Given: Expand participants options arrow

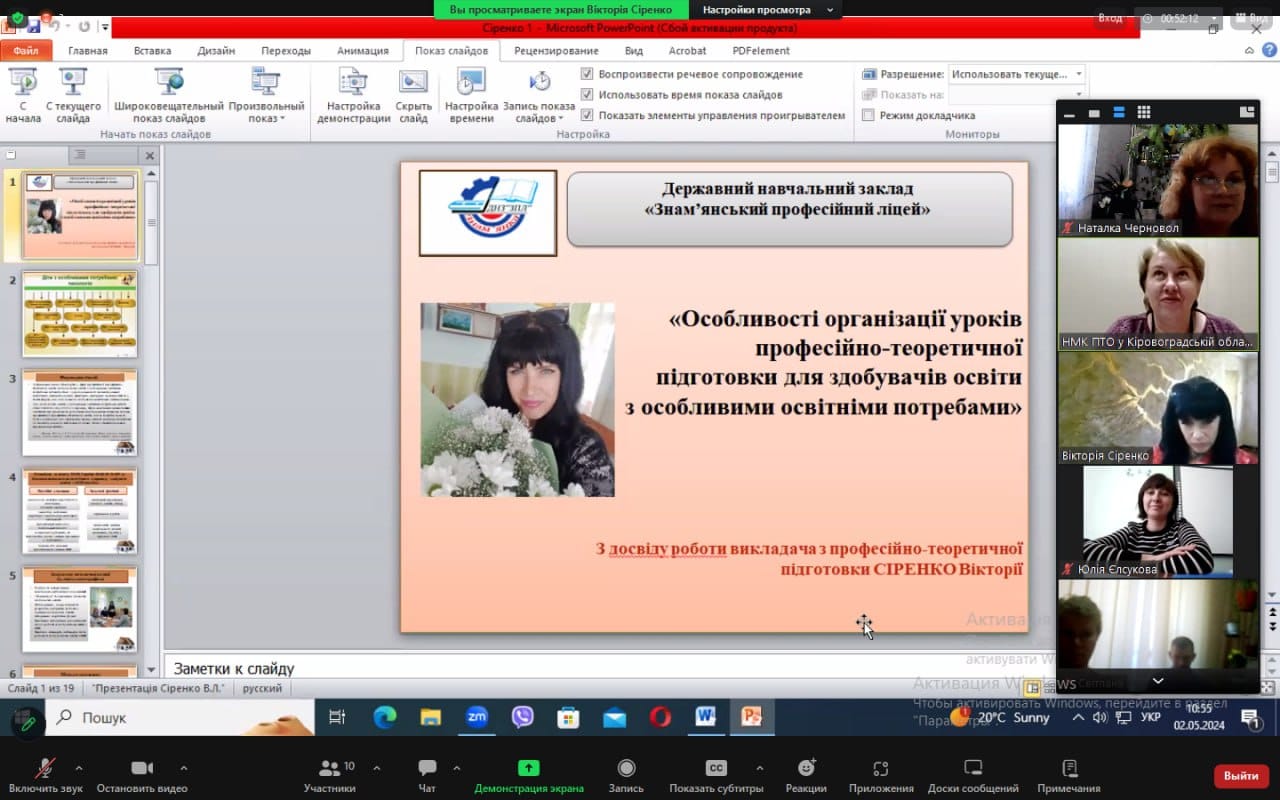Looking at the screenshot, I should 376,768.
